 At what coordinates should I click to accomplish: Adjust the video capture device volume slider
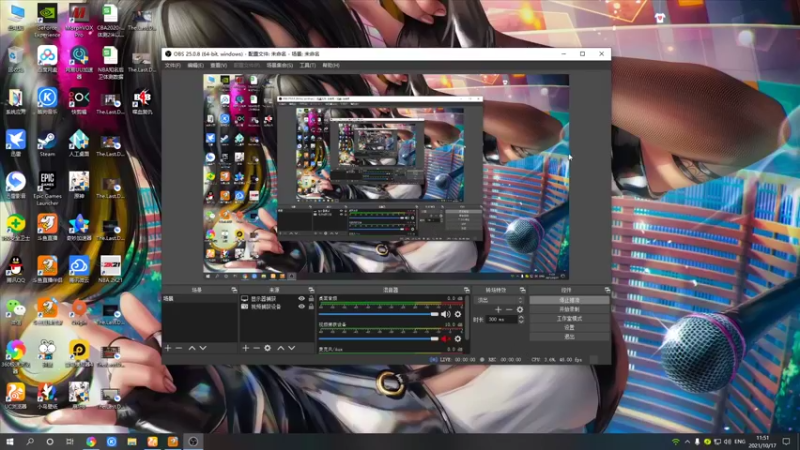coord(379,339)
